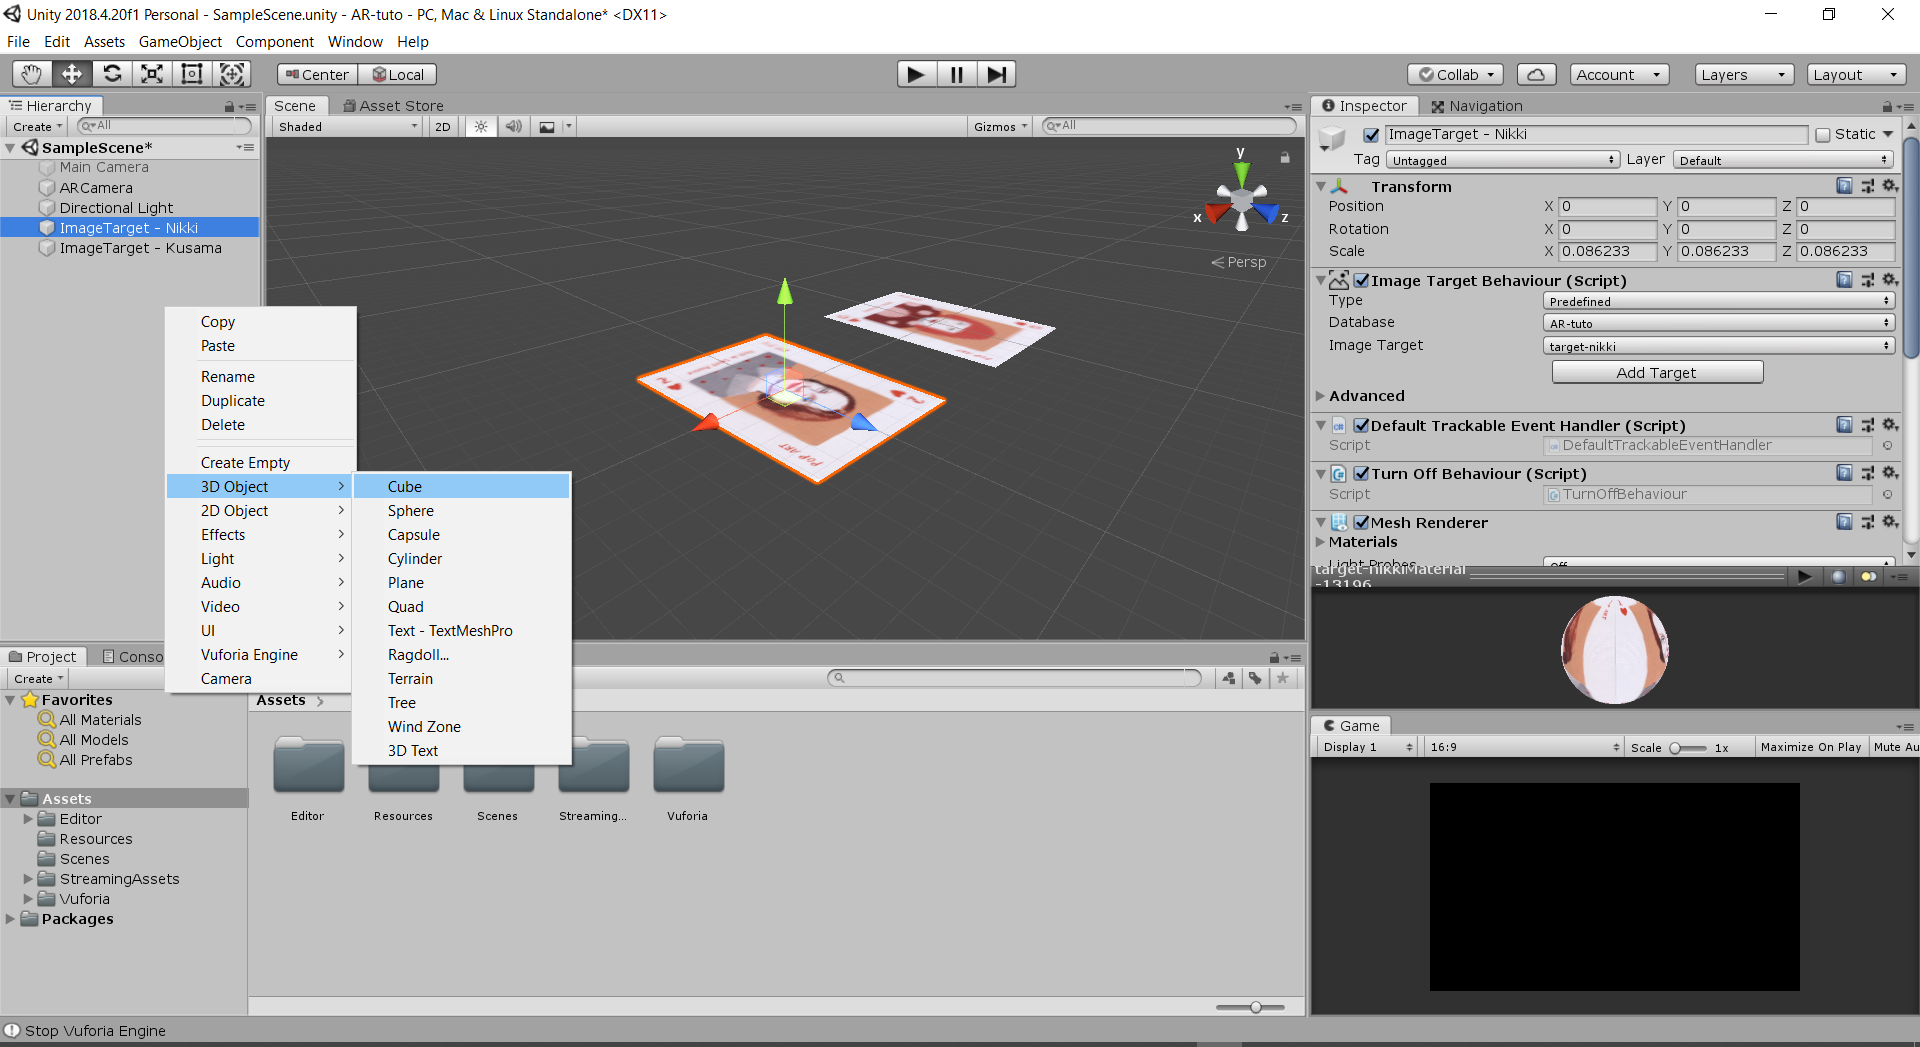Viewport: 1920px width, 1047px height.
Task: Click the Step frame button
Action: [x=996, y=74]
